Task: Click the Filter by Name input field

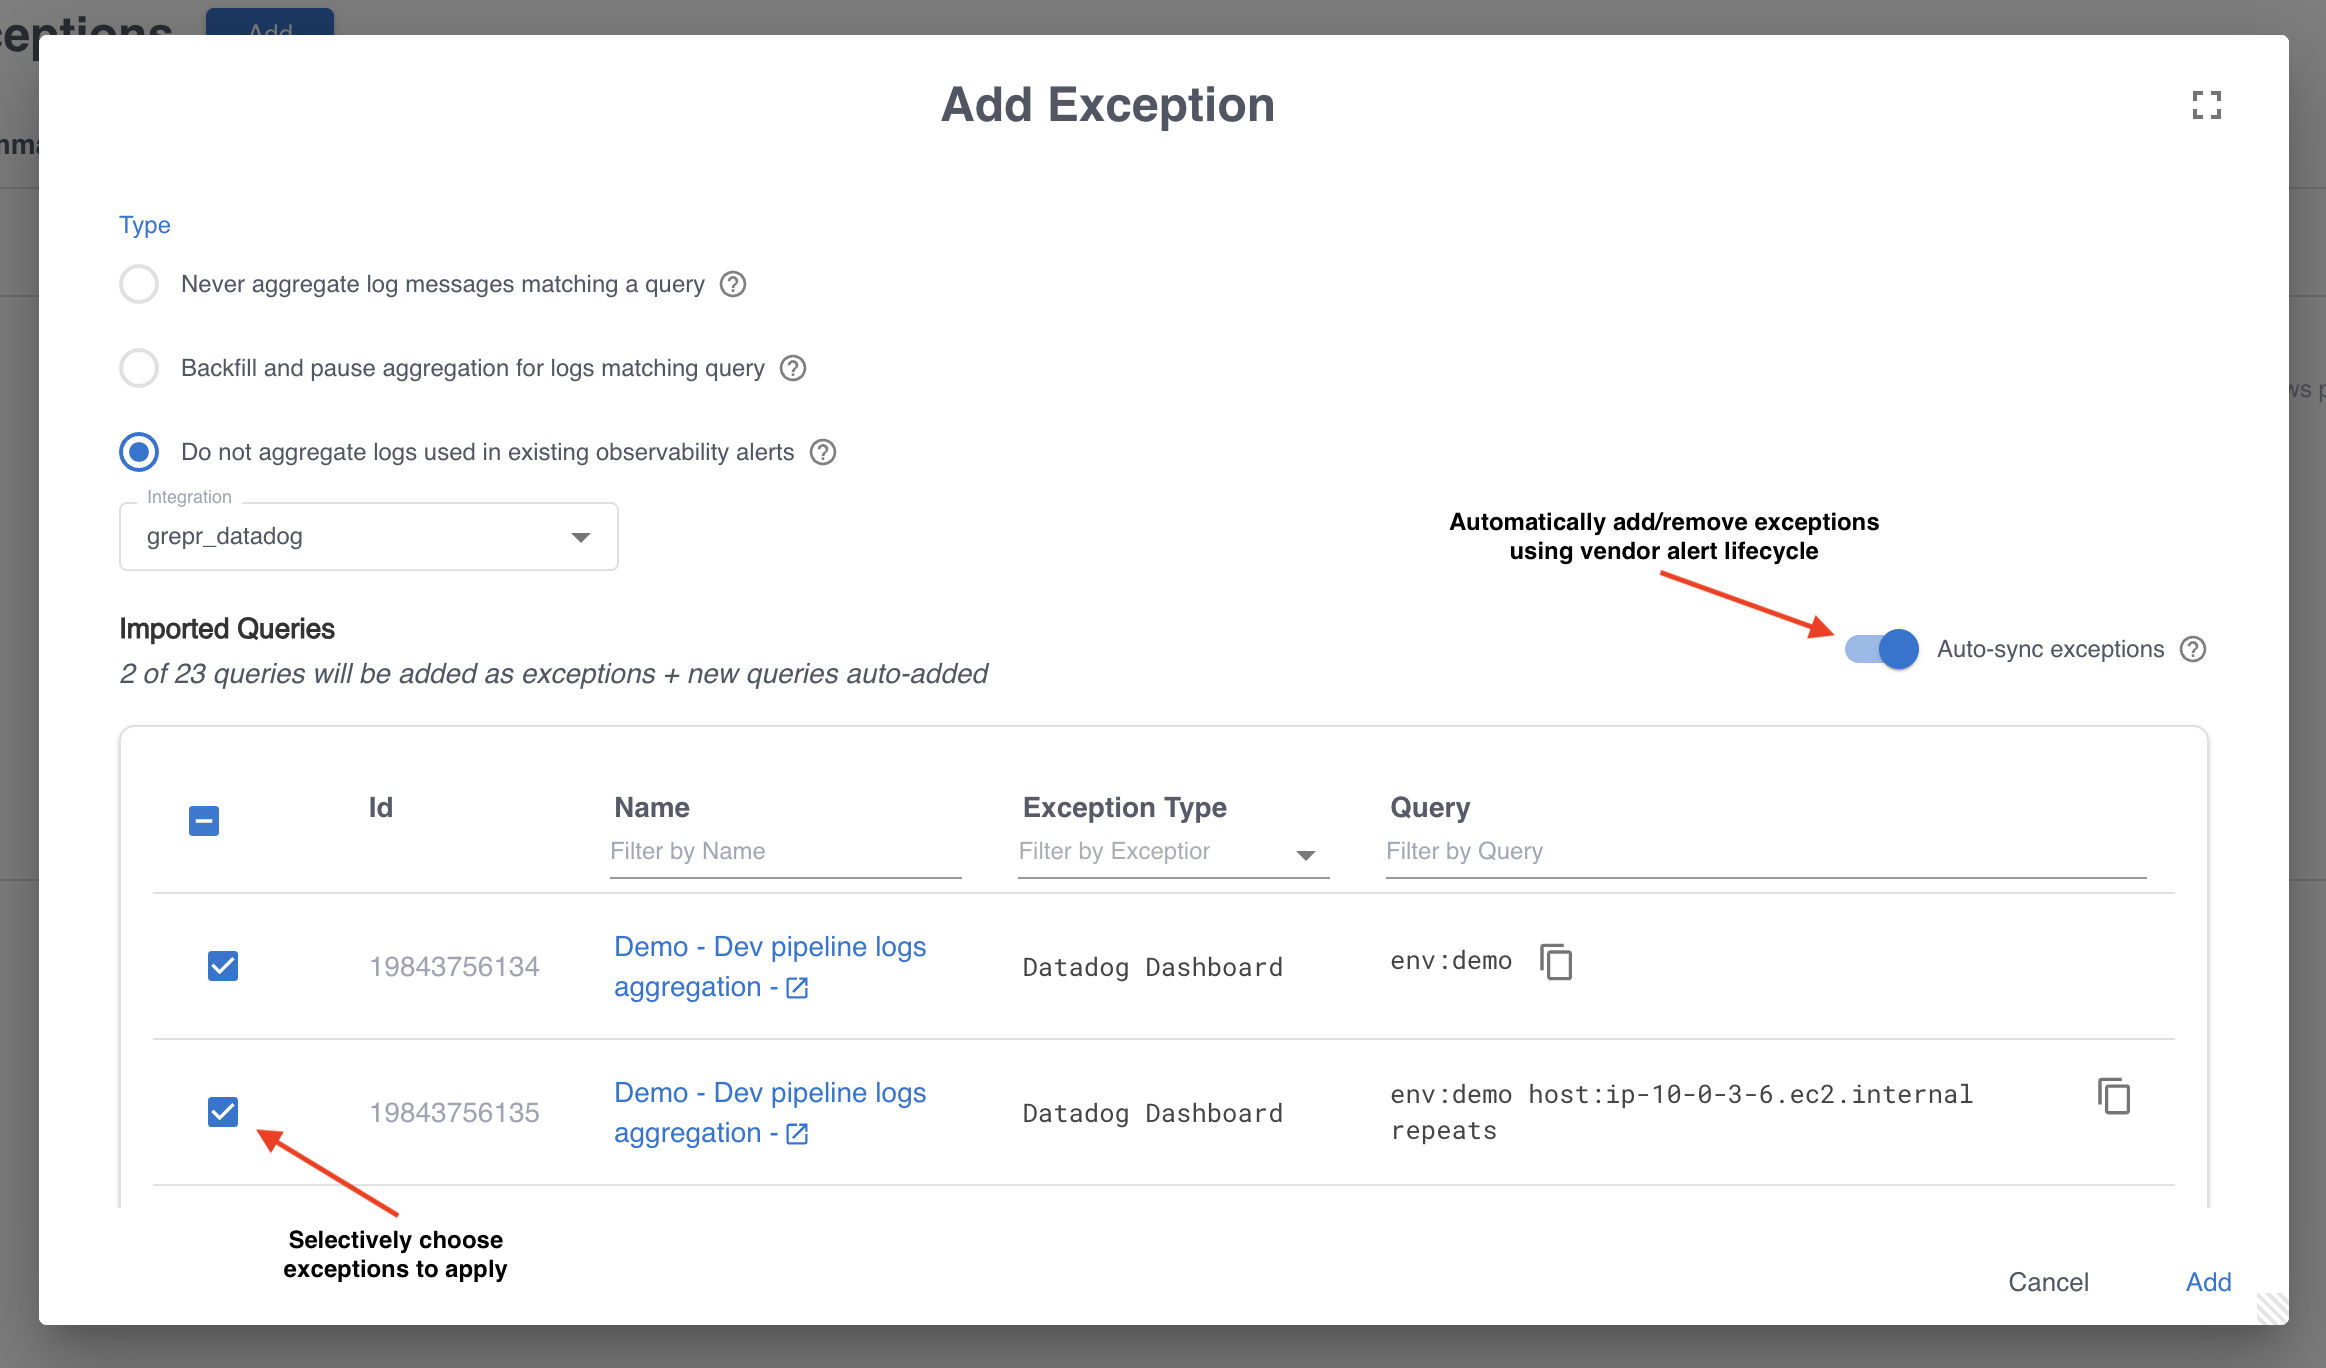Action: (x=785, y=851)
